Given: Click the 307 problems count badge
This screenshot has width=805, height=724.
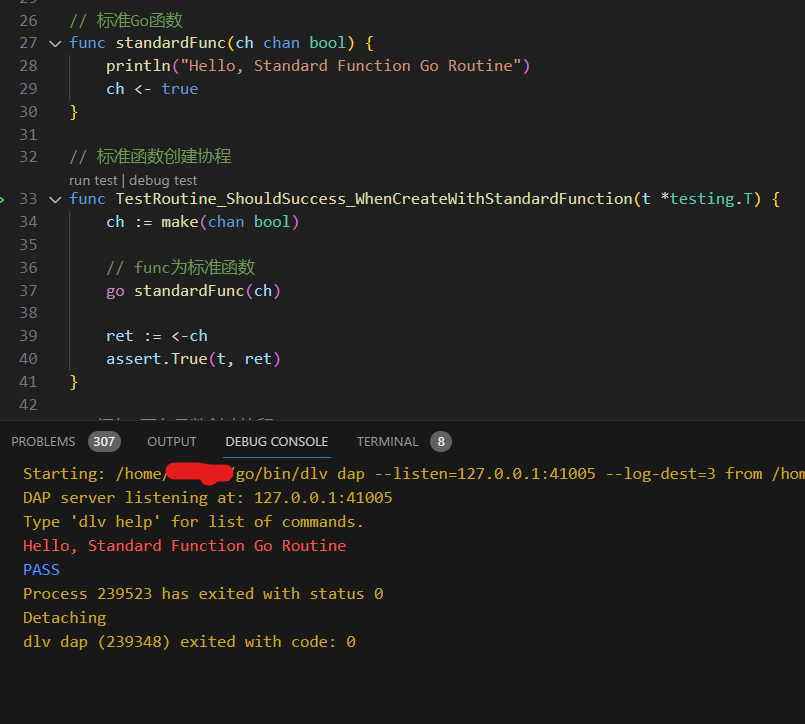Looking at the screenshot, I should pos(104,441).
